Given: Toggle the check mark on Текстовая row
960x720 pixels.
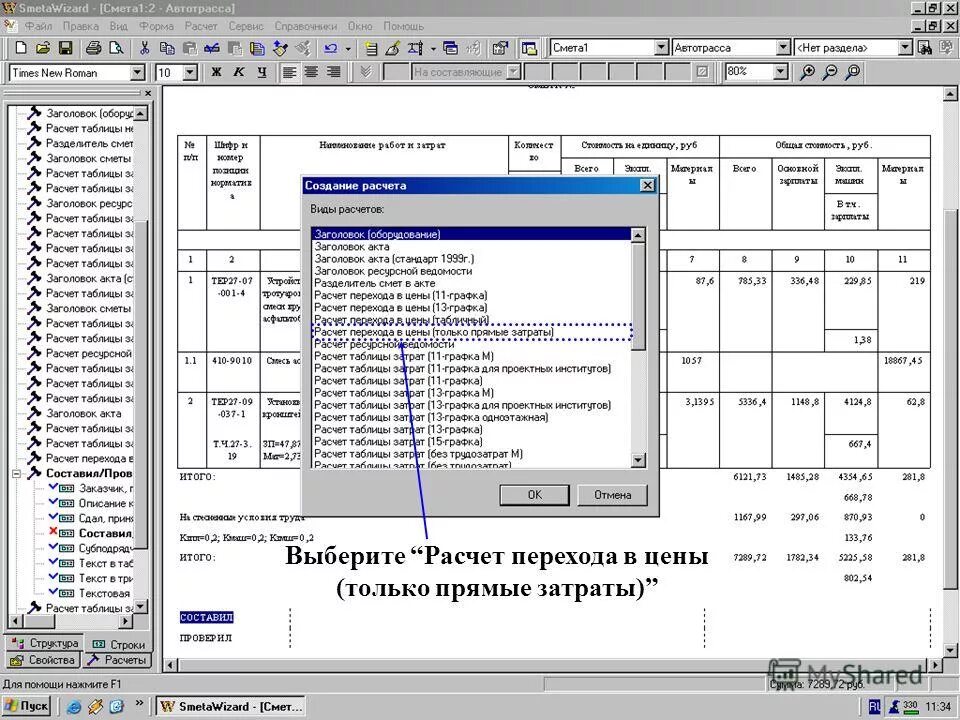Looking at the screenshot, I should click(53, 593).
